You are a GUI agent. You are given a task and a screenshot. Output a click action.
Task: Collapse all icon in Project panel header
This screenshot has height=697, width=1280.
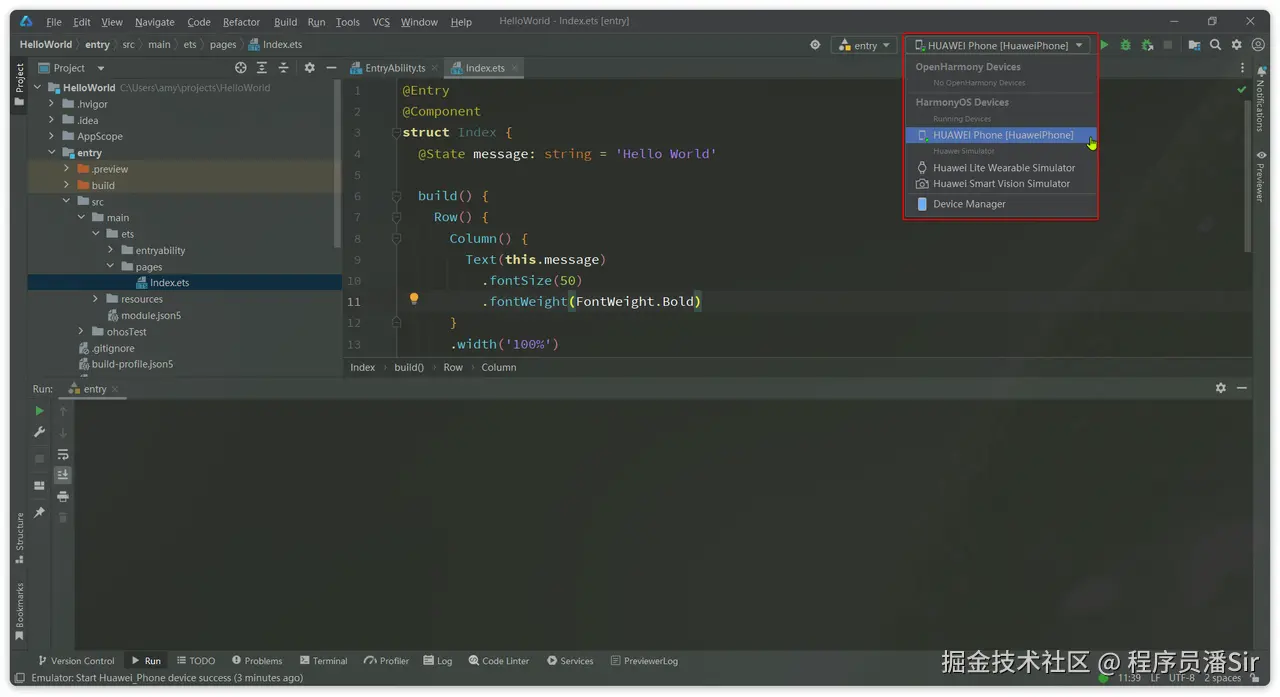pos(283,68)
